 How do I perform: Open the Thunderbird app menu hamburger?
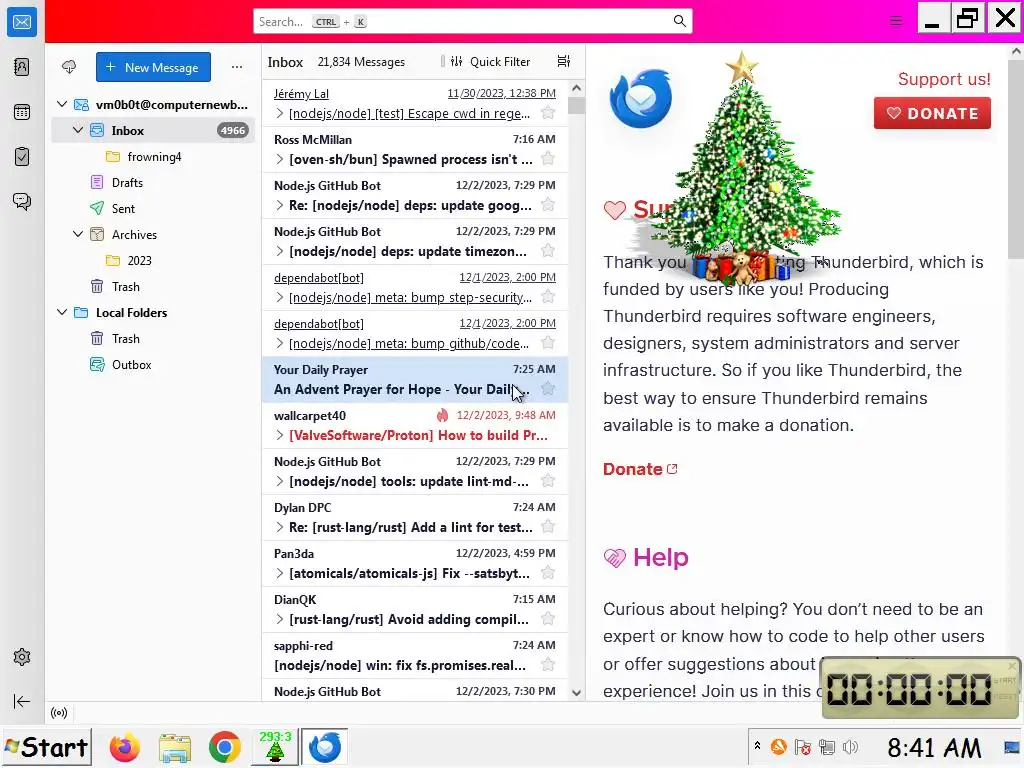895,21
